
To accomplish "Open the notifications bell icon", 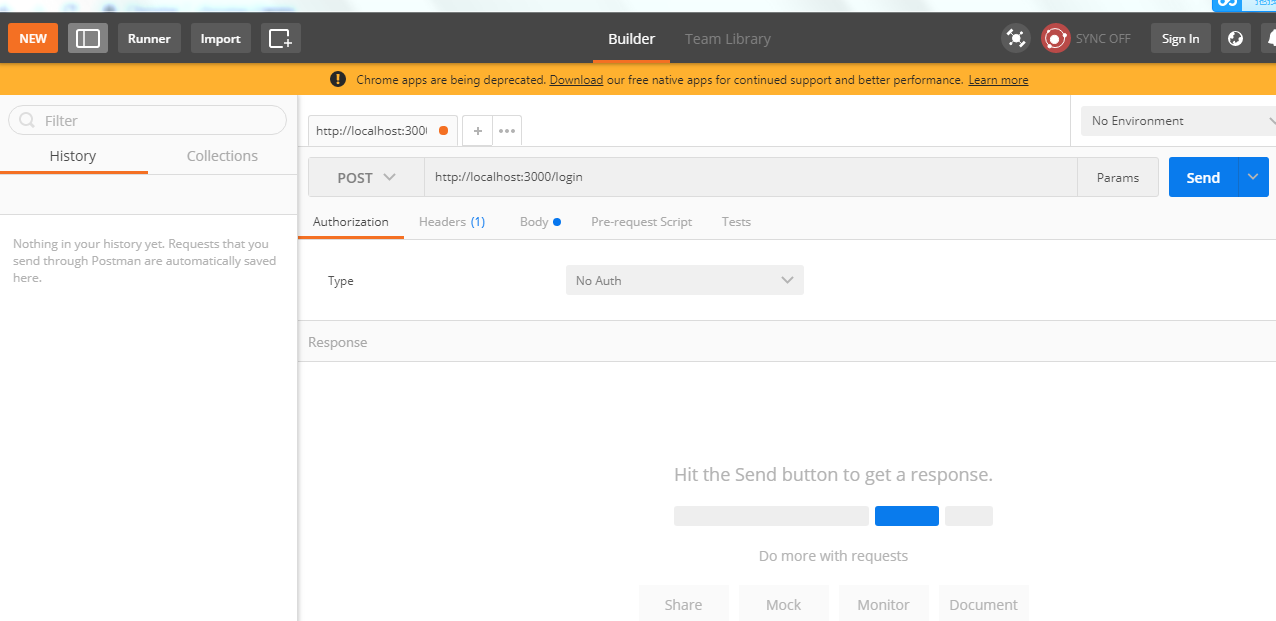I will pyautogui.click(x=1270, y=38).
